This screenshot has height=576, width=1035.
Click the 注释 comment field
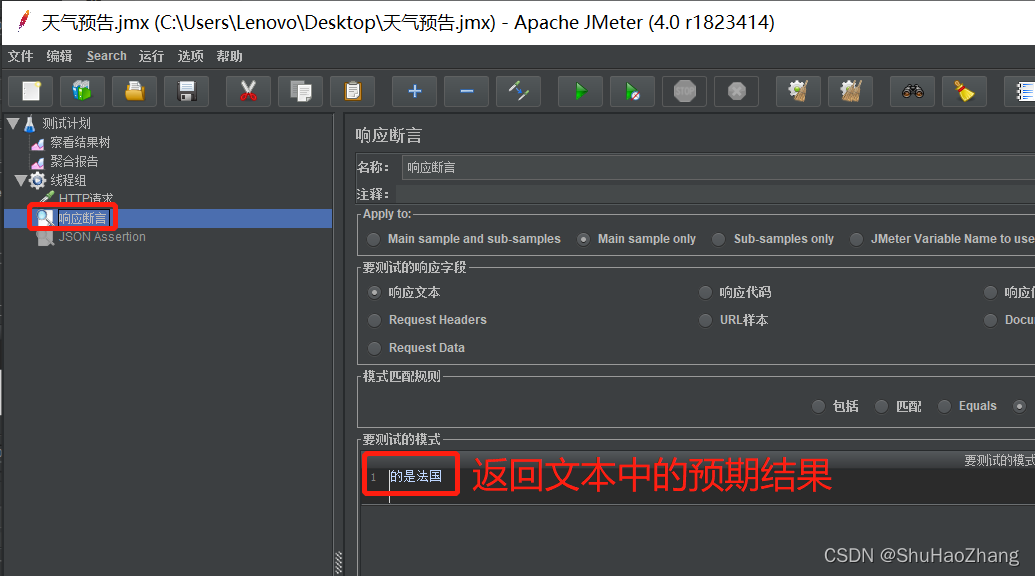(x=715, y=194)
